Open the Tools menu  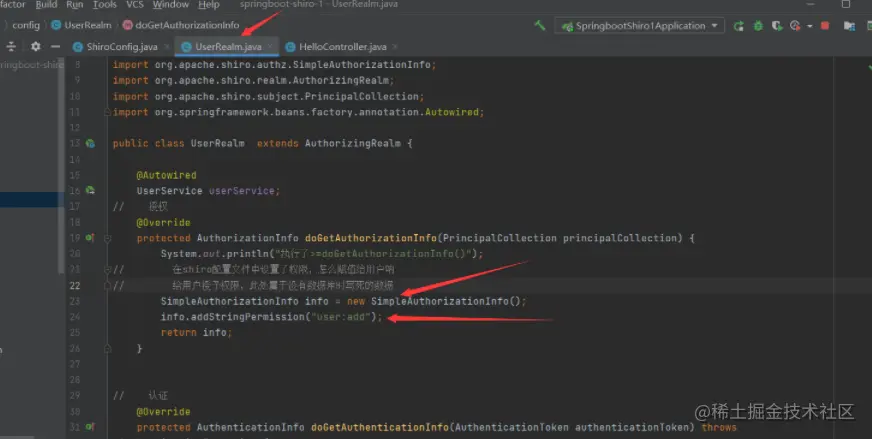[x=105, y=4]
